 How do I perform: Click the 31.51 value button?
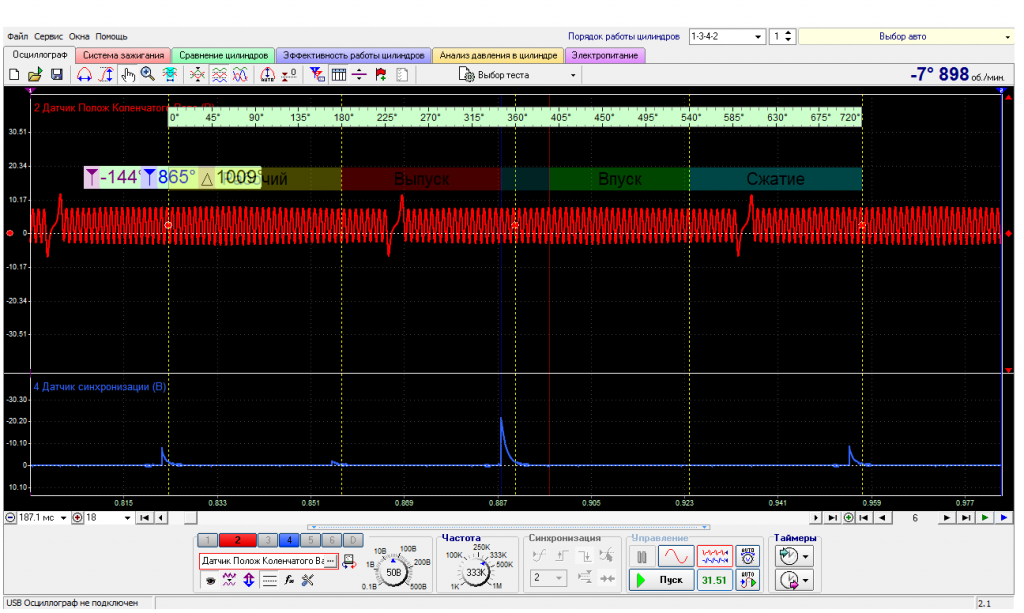[x=714, y=580]
